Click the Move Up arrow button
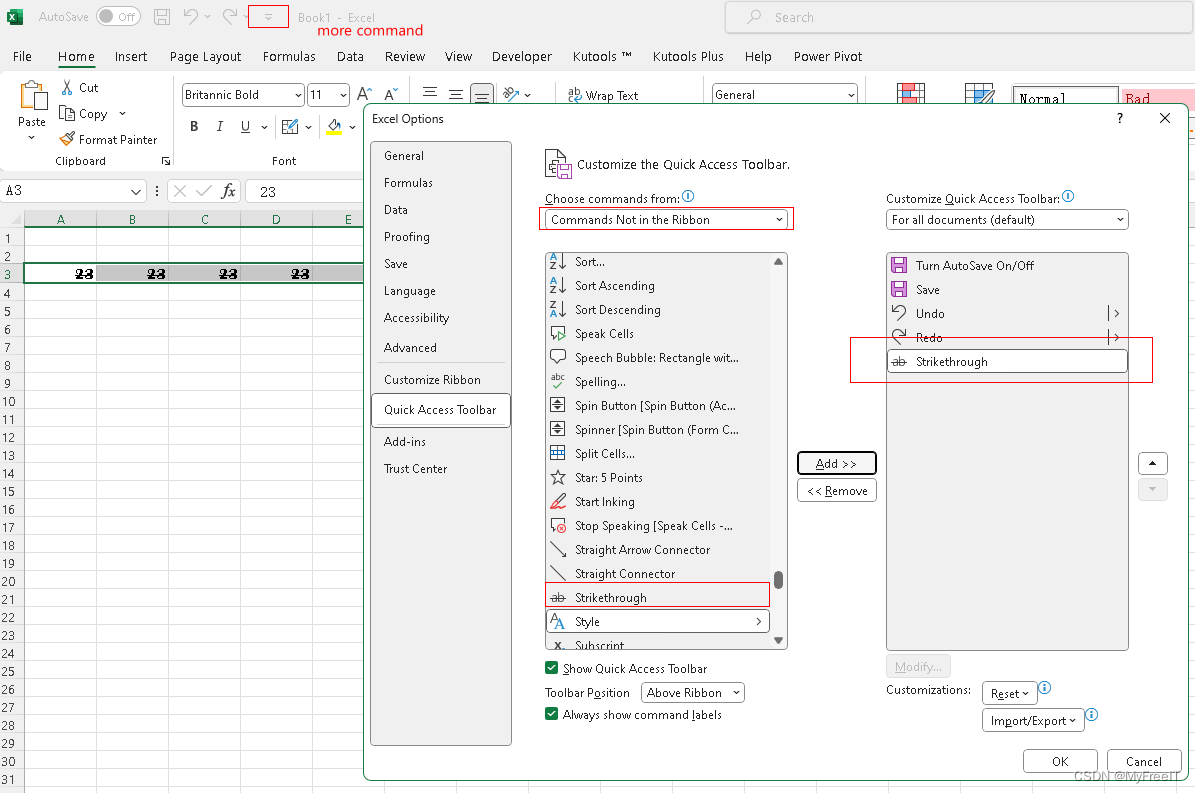 (1152, 463)
